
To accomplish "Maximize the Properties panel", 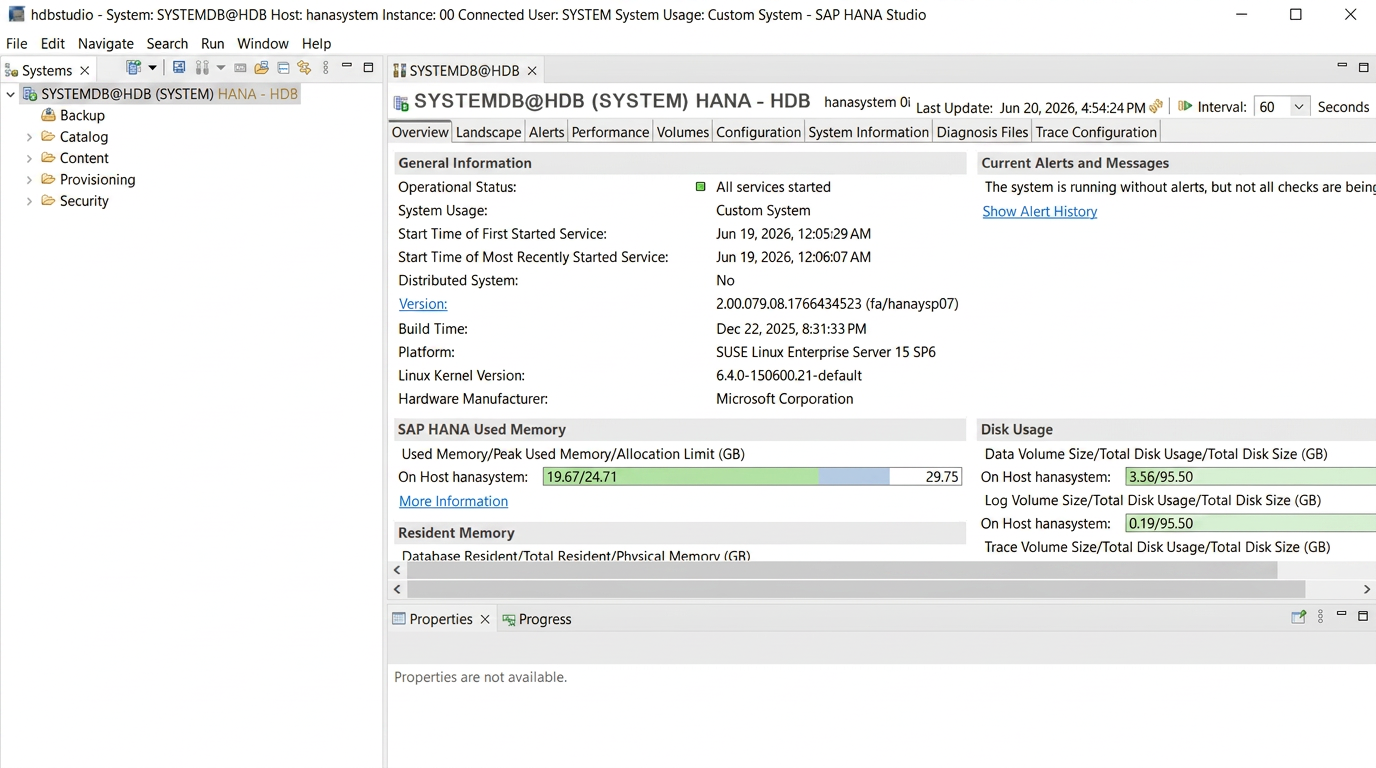I will pyautogui.click(x=1362, y=616).
